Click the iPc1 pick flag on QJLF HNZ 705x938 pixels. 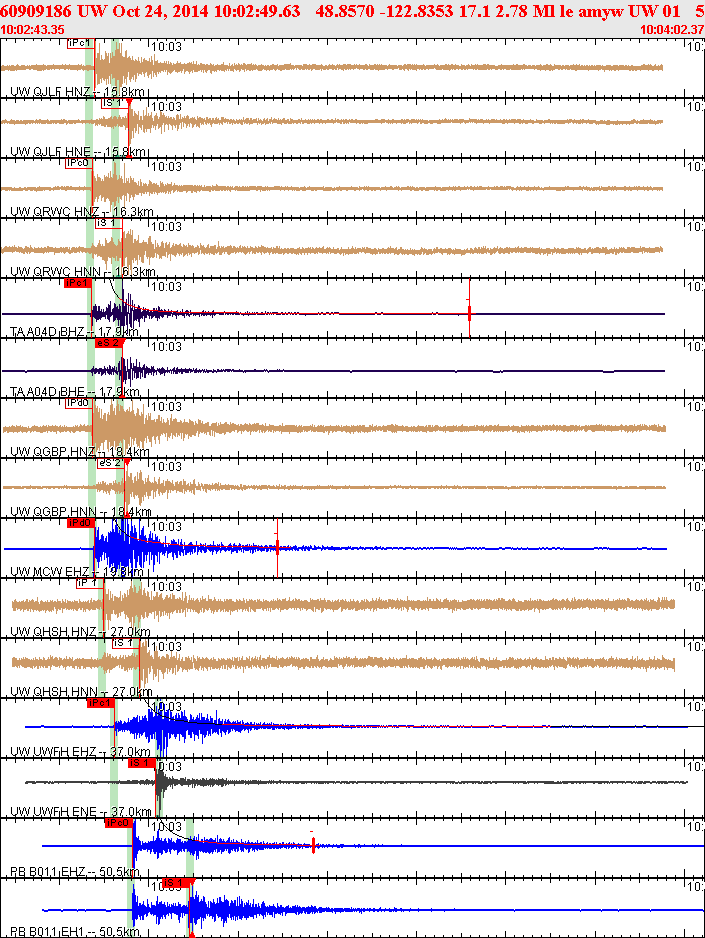pyautogui.click(x=81, y=43)
